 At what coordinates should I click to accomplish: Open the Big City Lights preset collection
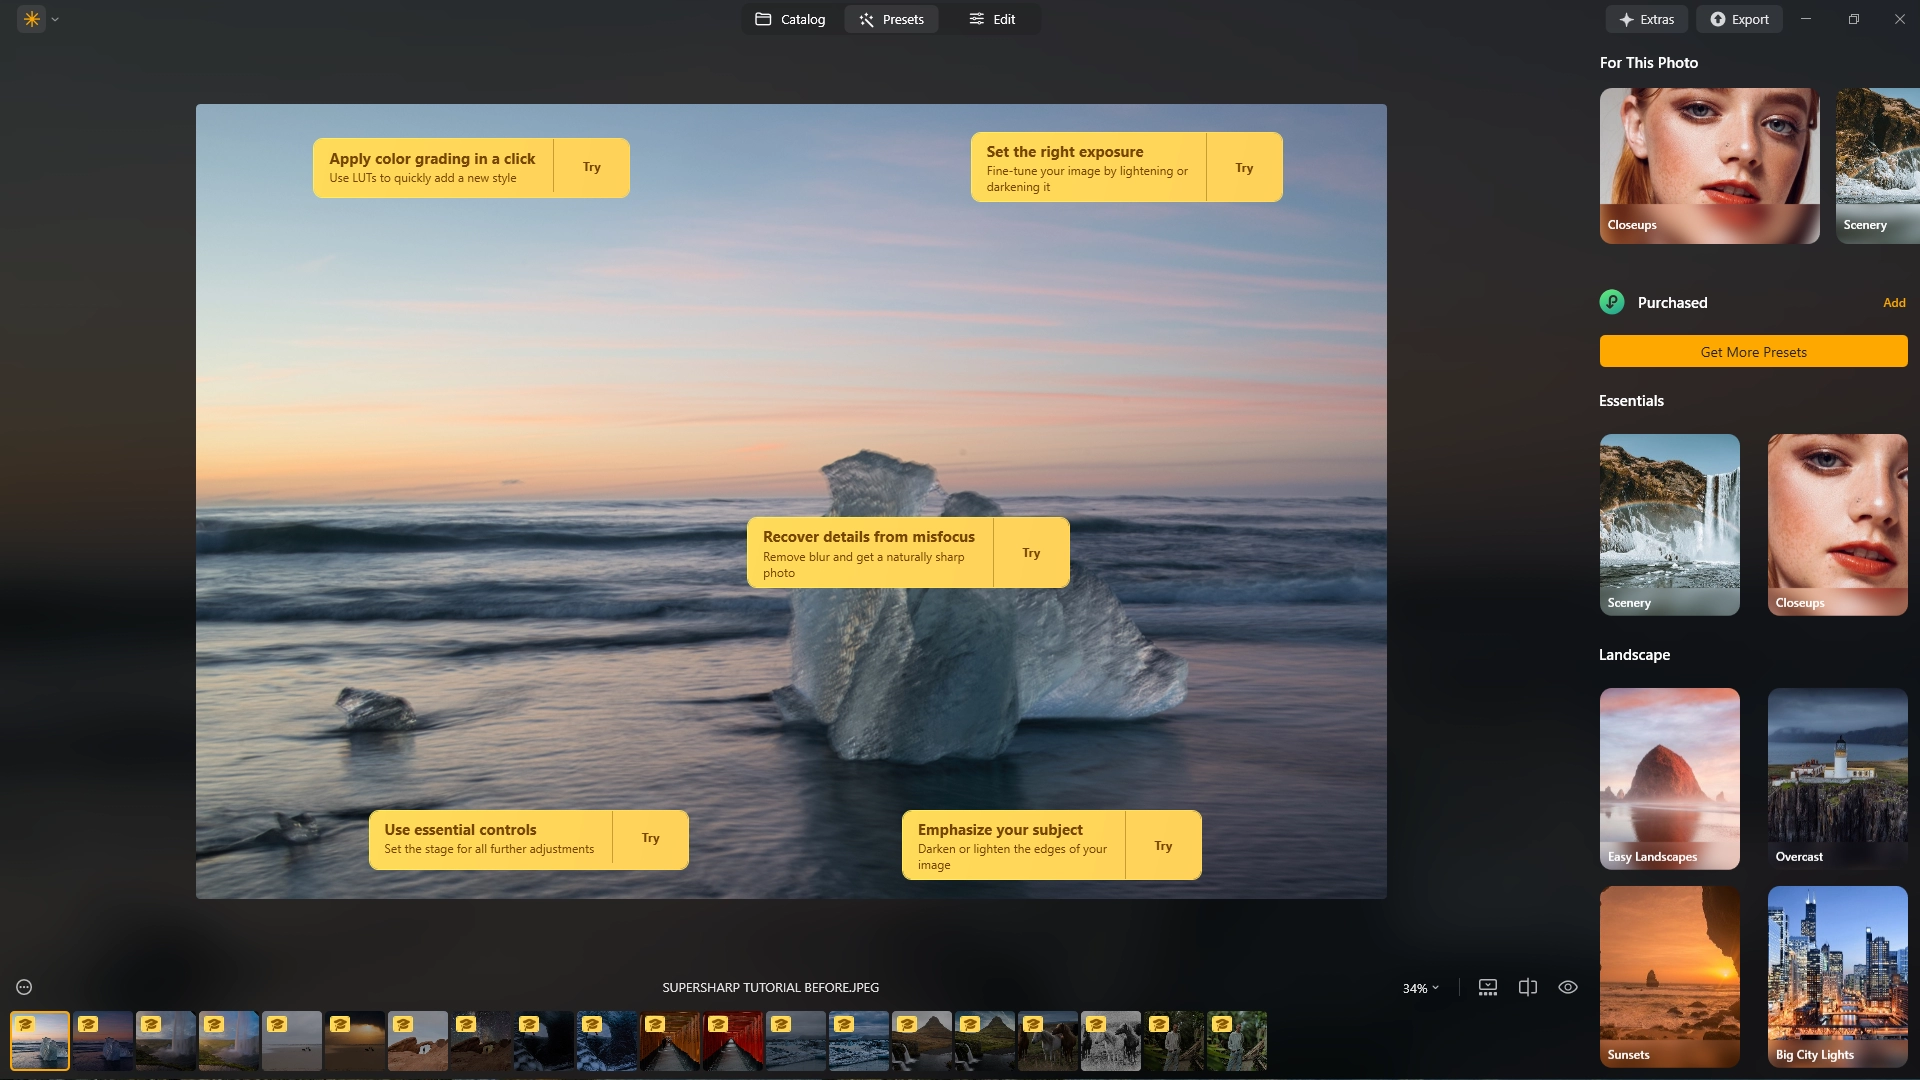1837,976
